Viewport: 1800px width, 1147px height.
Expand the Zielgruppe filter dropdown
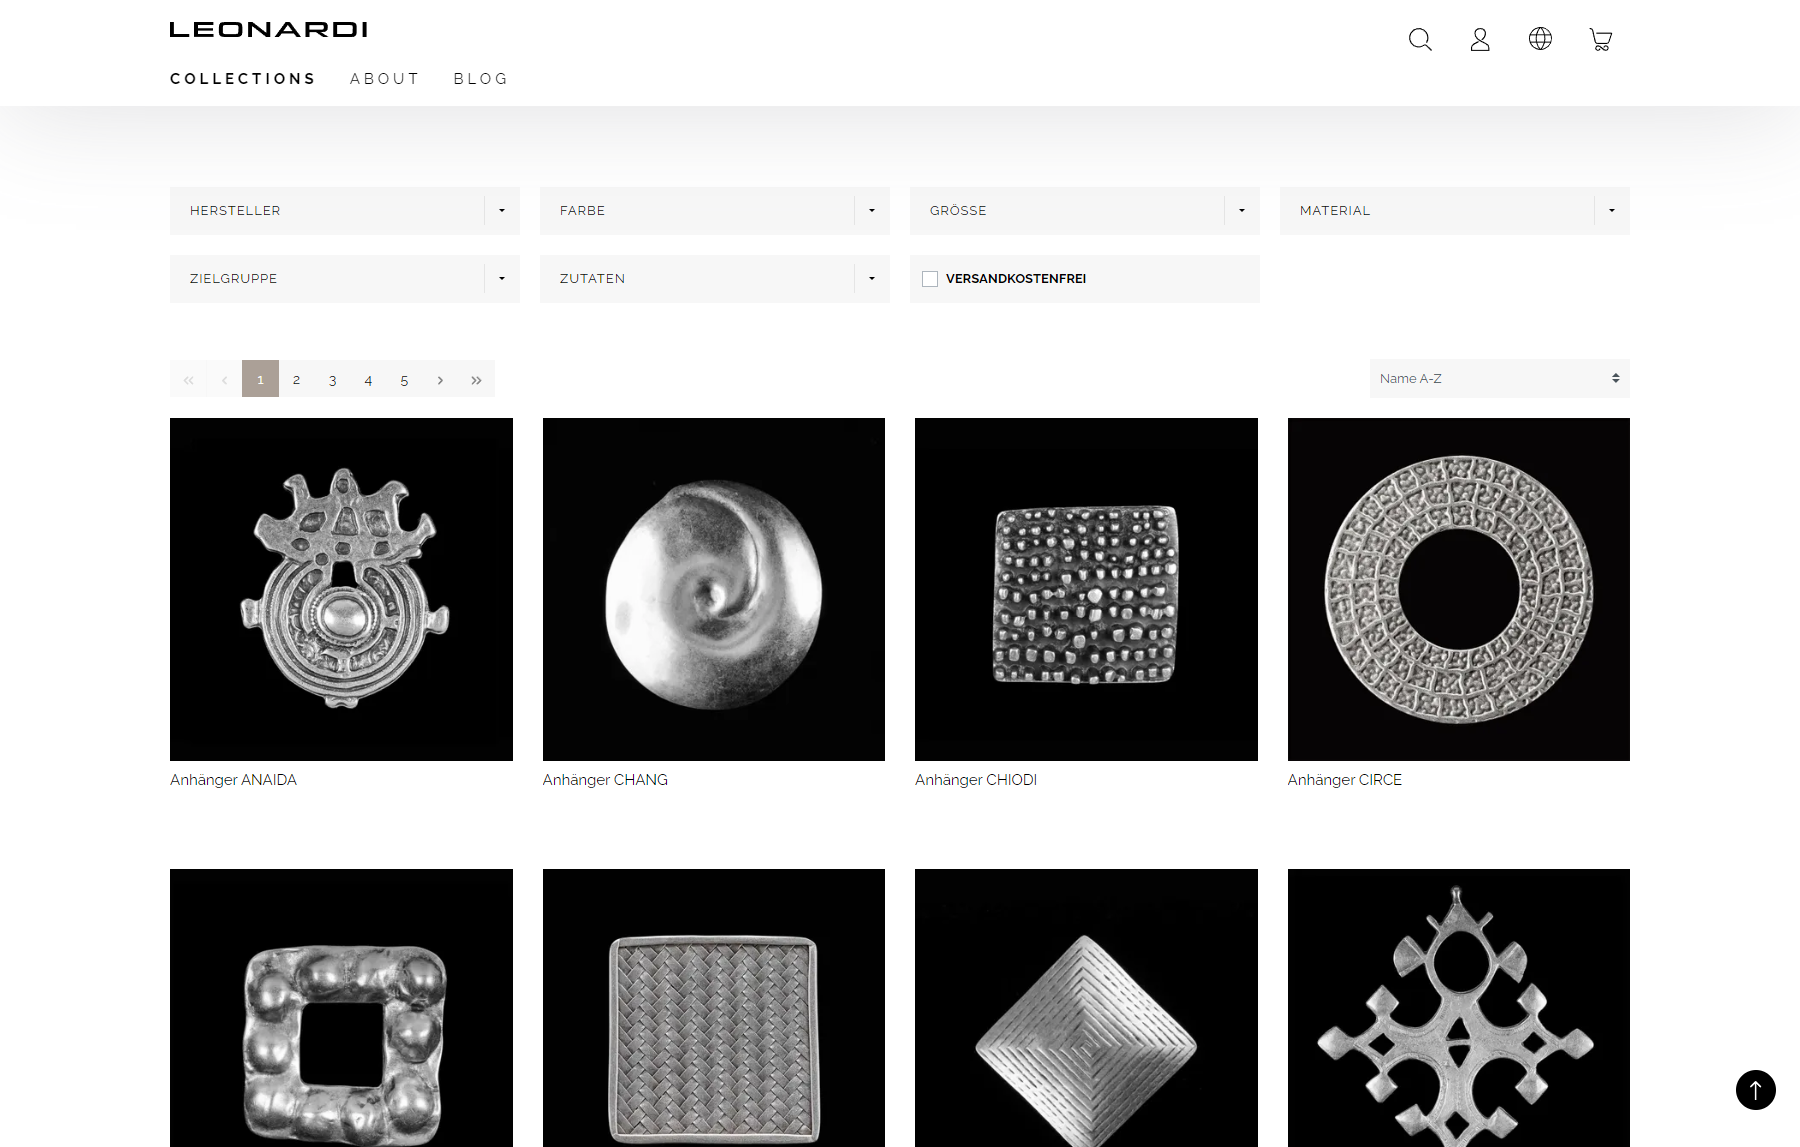pyautogui.click(x=345, y=279)
